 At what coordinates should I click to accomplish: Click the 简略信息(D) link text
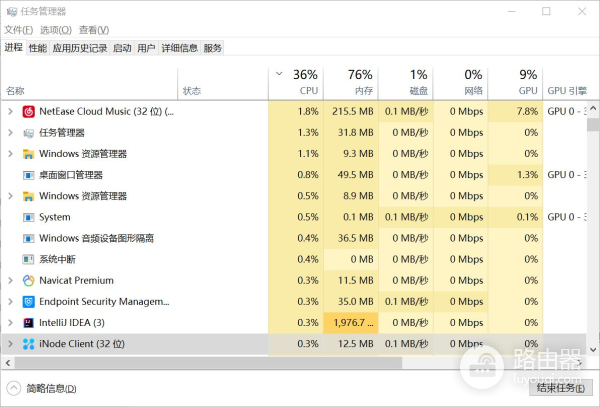pos(51,389)
